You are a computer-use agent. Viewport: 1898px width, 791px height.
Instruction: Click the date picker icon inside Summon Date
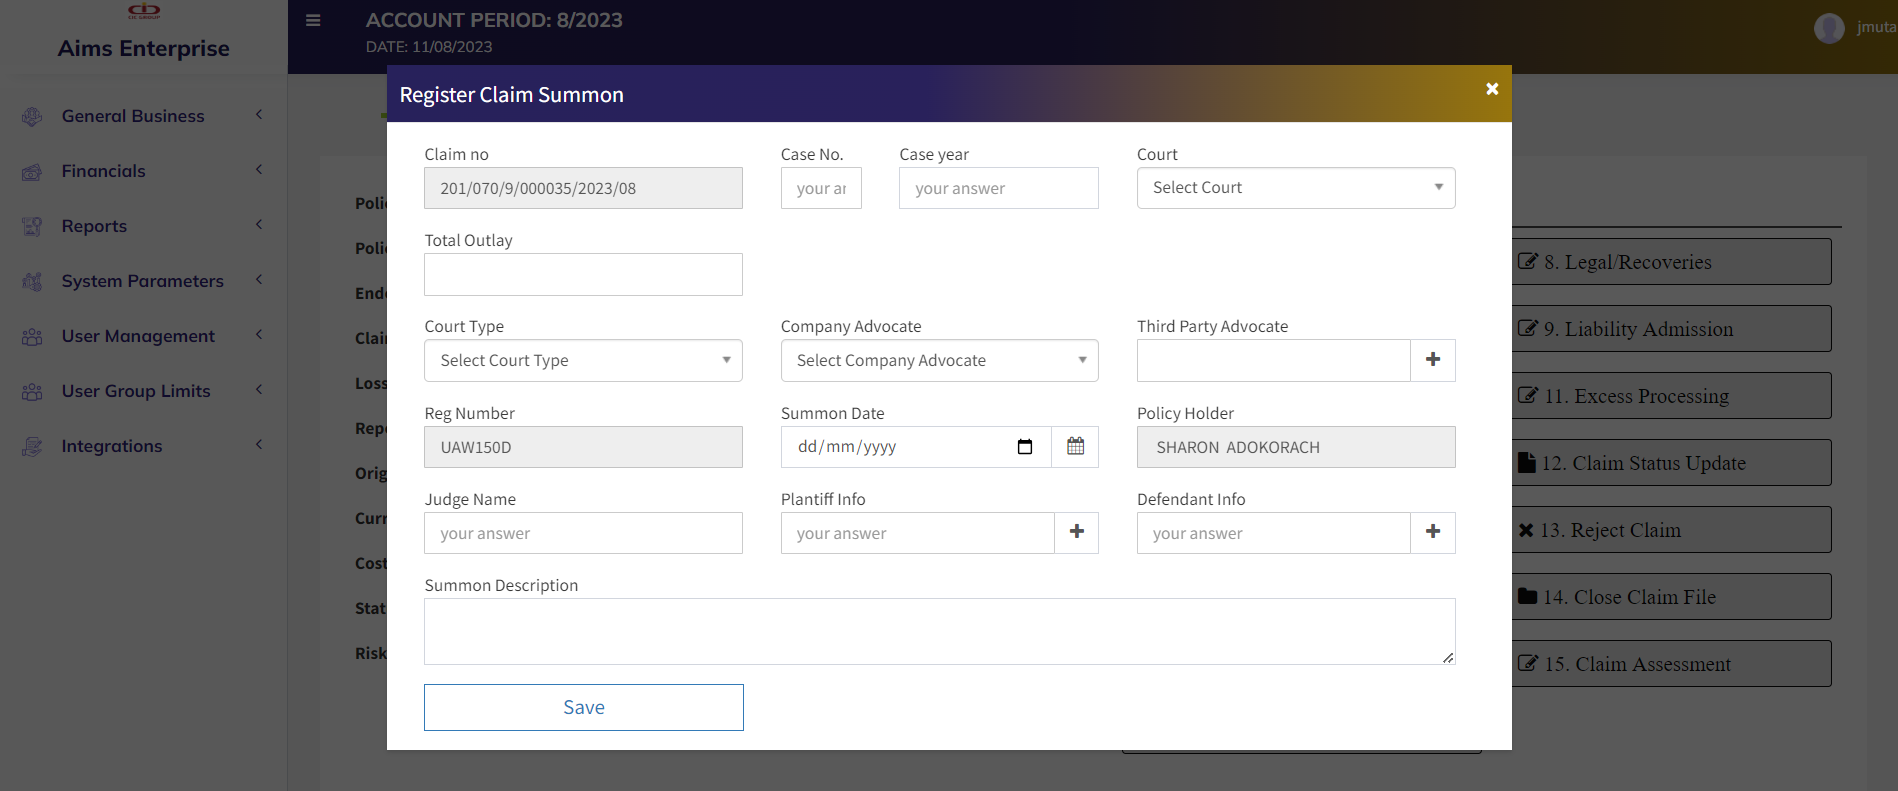click(1024, 447)
